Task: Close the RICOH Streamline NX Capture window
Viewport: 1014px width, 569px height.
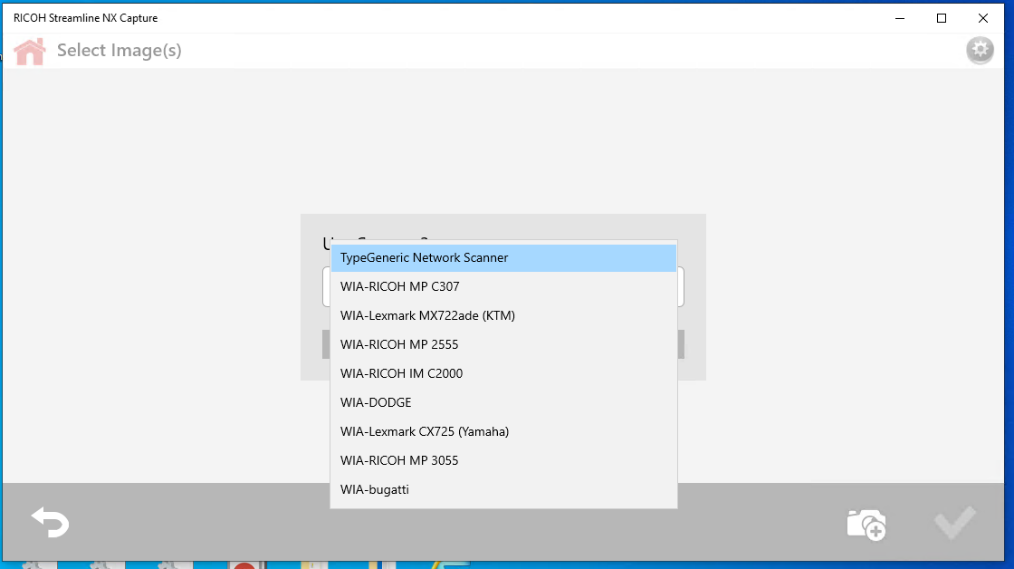Action: pyautogui.click(x=983, y=18)
